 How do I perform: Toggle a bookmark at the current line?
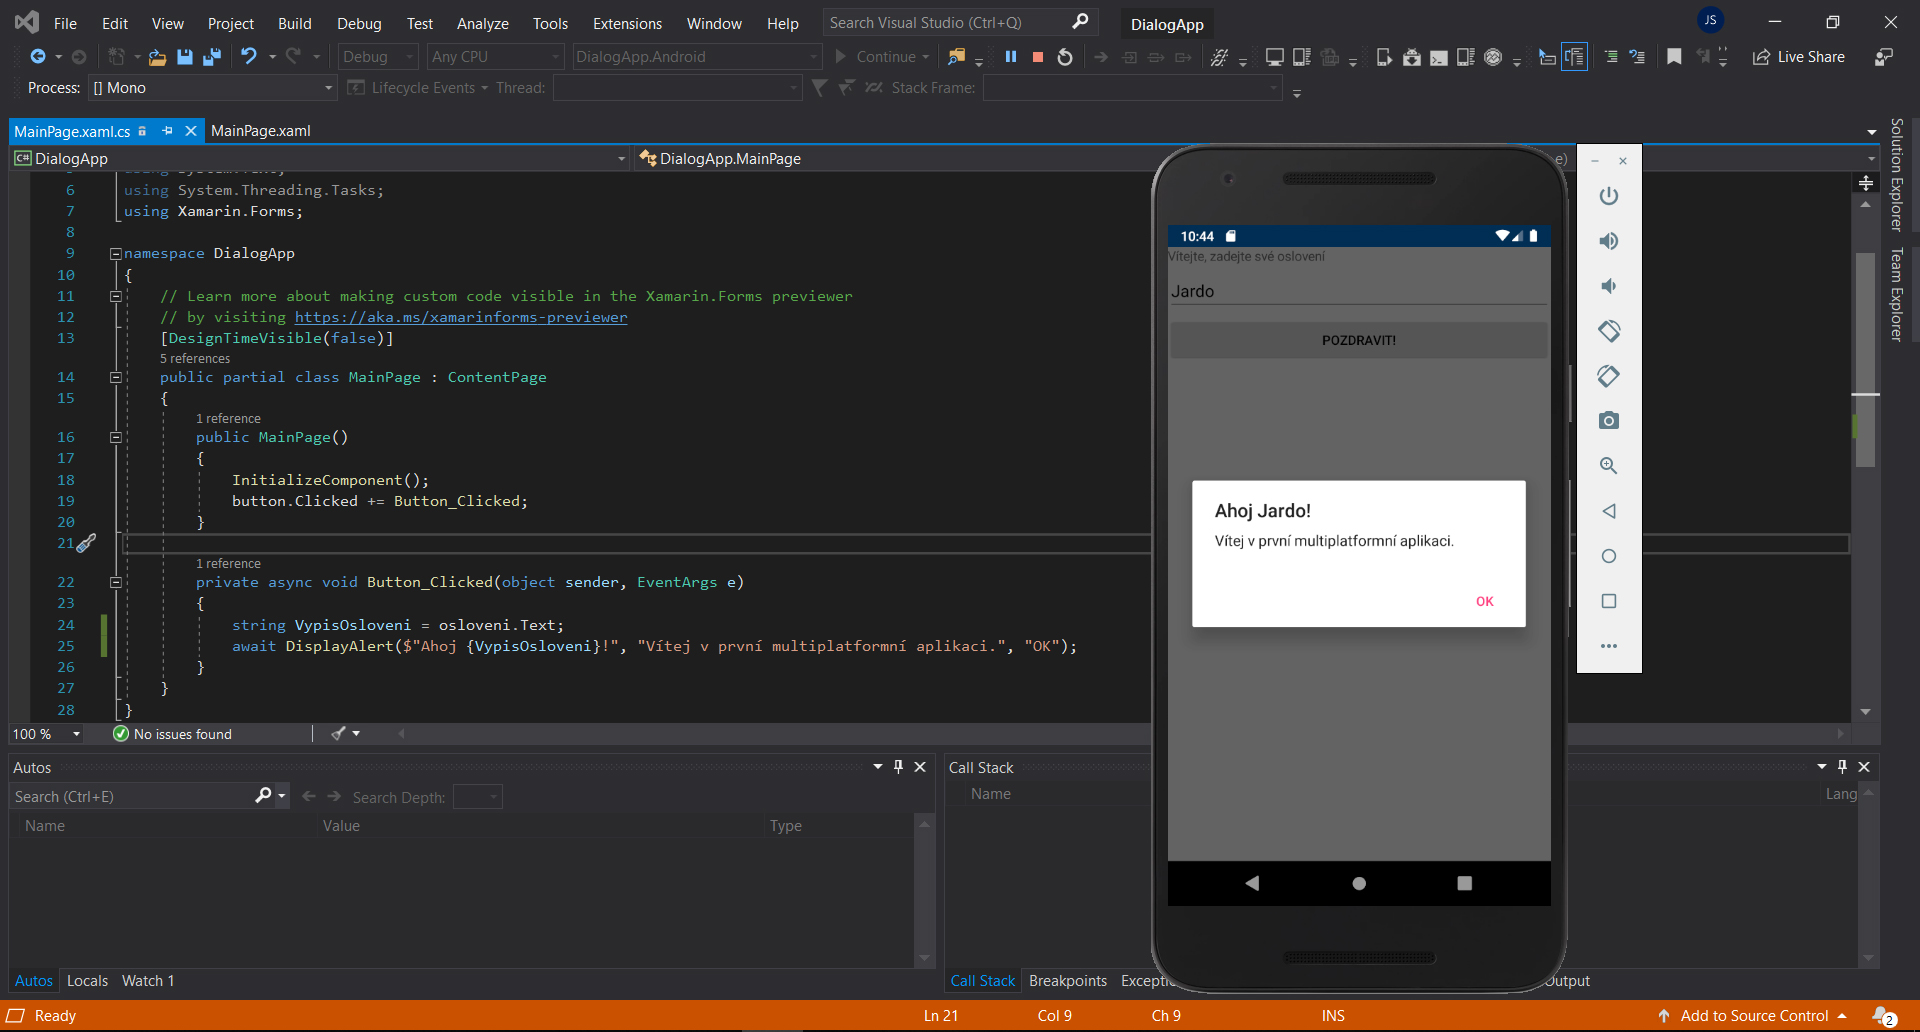pos(1675,57)
